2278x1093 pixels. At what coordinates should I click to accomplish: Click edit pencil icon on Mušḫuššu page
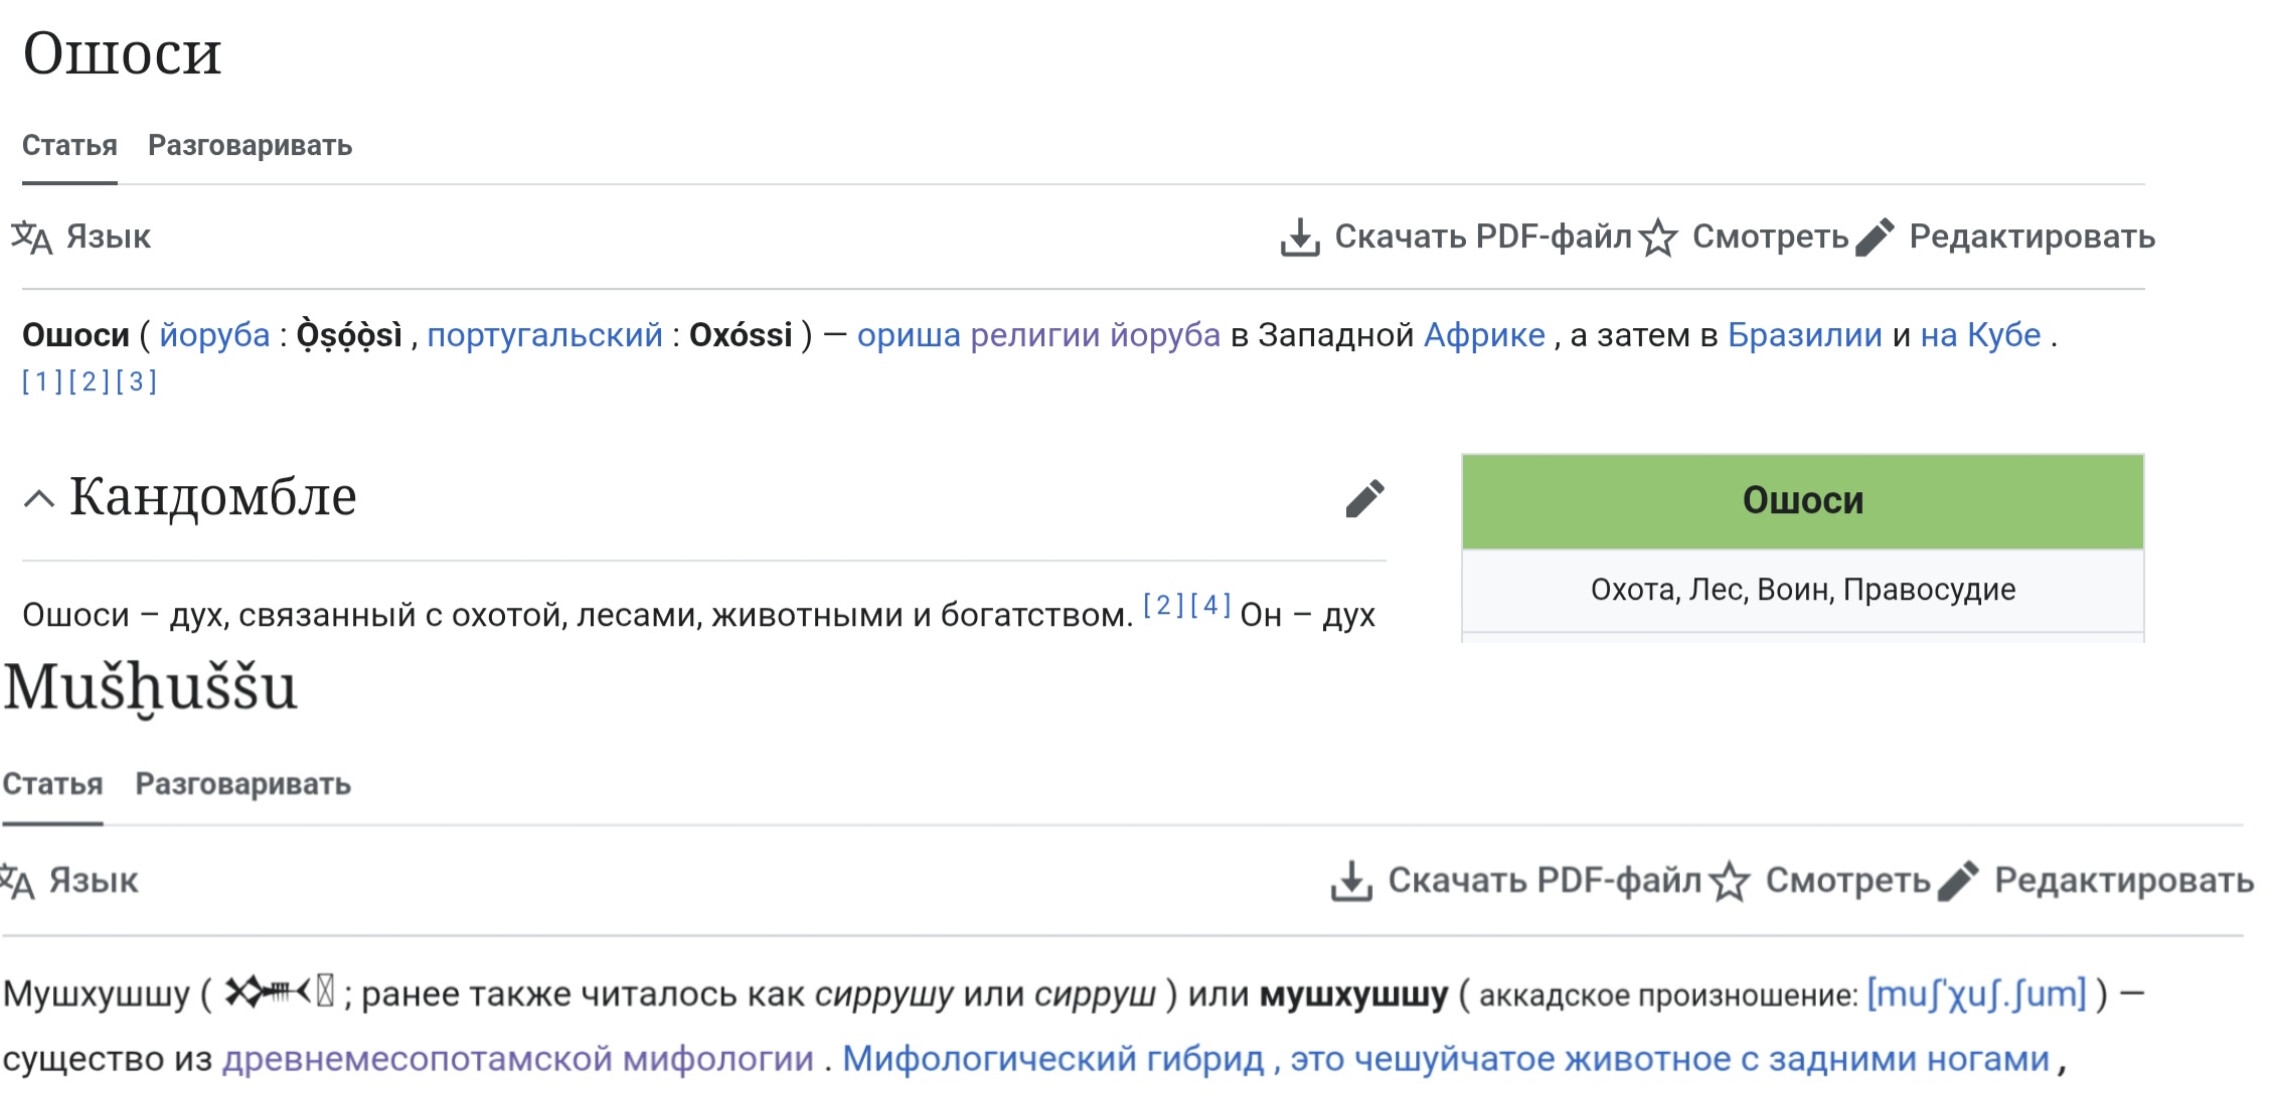point(1957,881)
